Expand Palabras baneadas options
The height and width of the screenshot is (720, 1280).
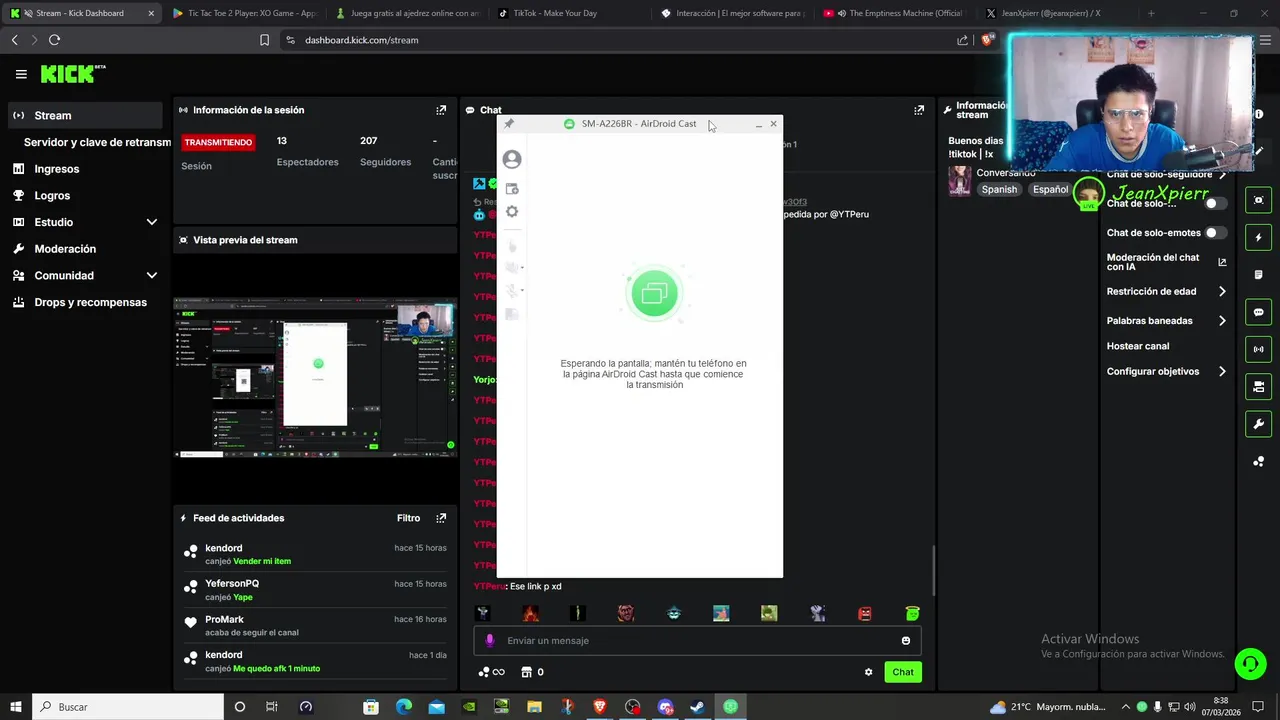tap(1222, 321)
